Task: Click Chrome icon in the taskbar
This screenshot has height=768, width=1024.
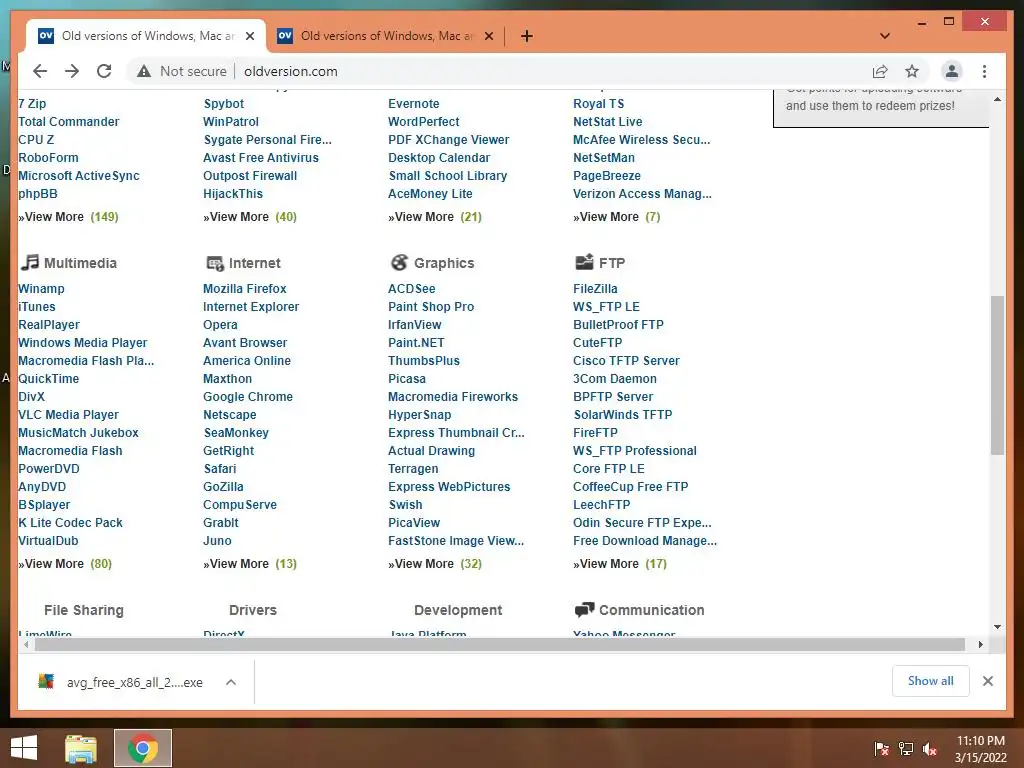Action: [143, 748]
